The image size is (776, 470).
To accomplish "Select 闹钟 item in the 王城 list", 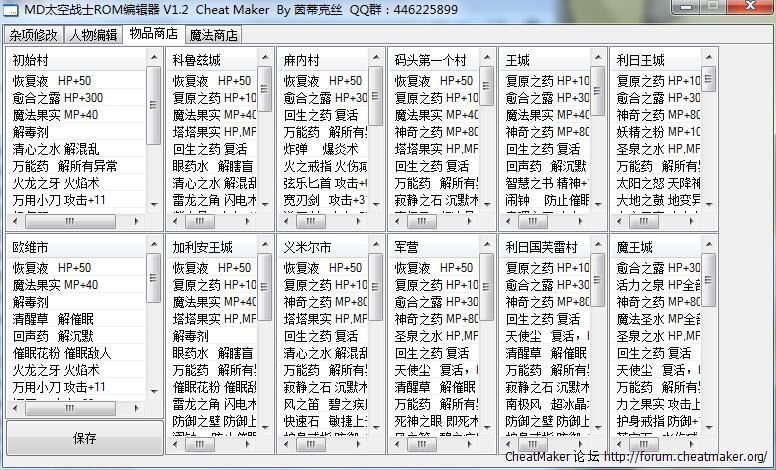I will (517, 200).
